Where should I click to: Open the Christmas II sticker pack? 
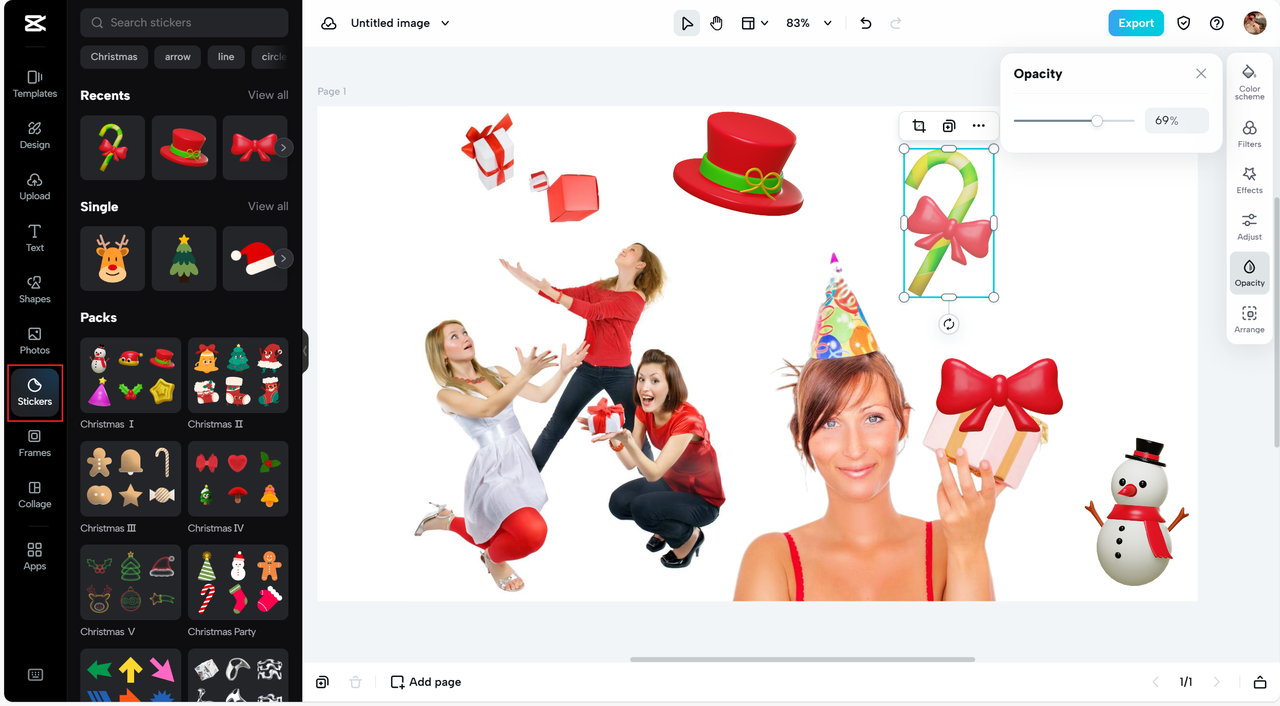[238, 375]
